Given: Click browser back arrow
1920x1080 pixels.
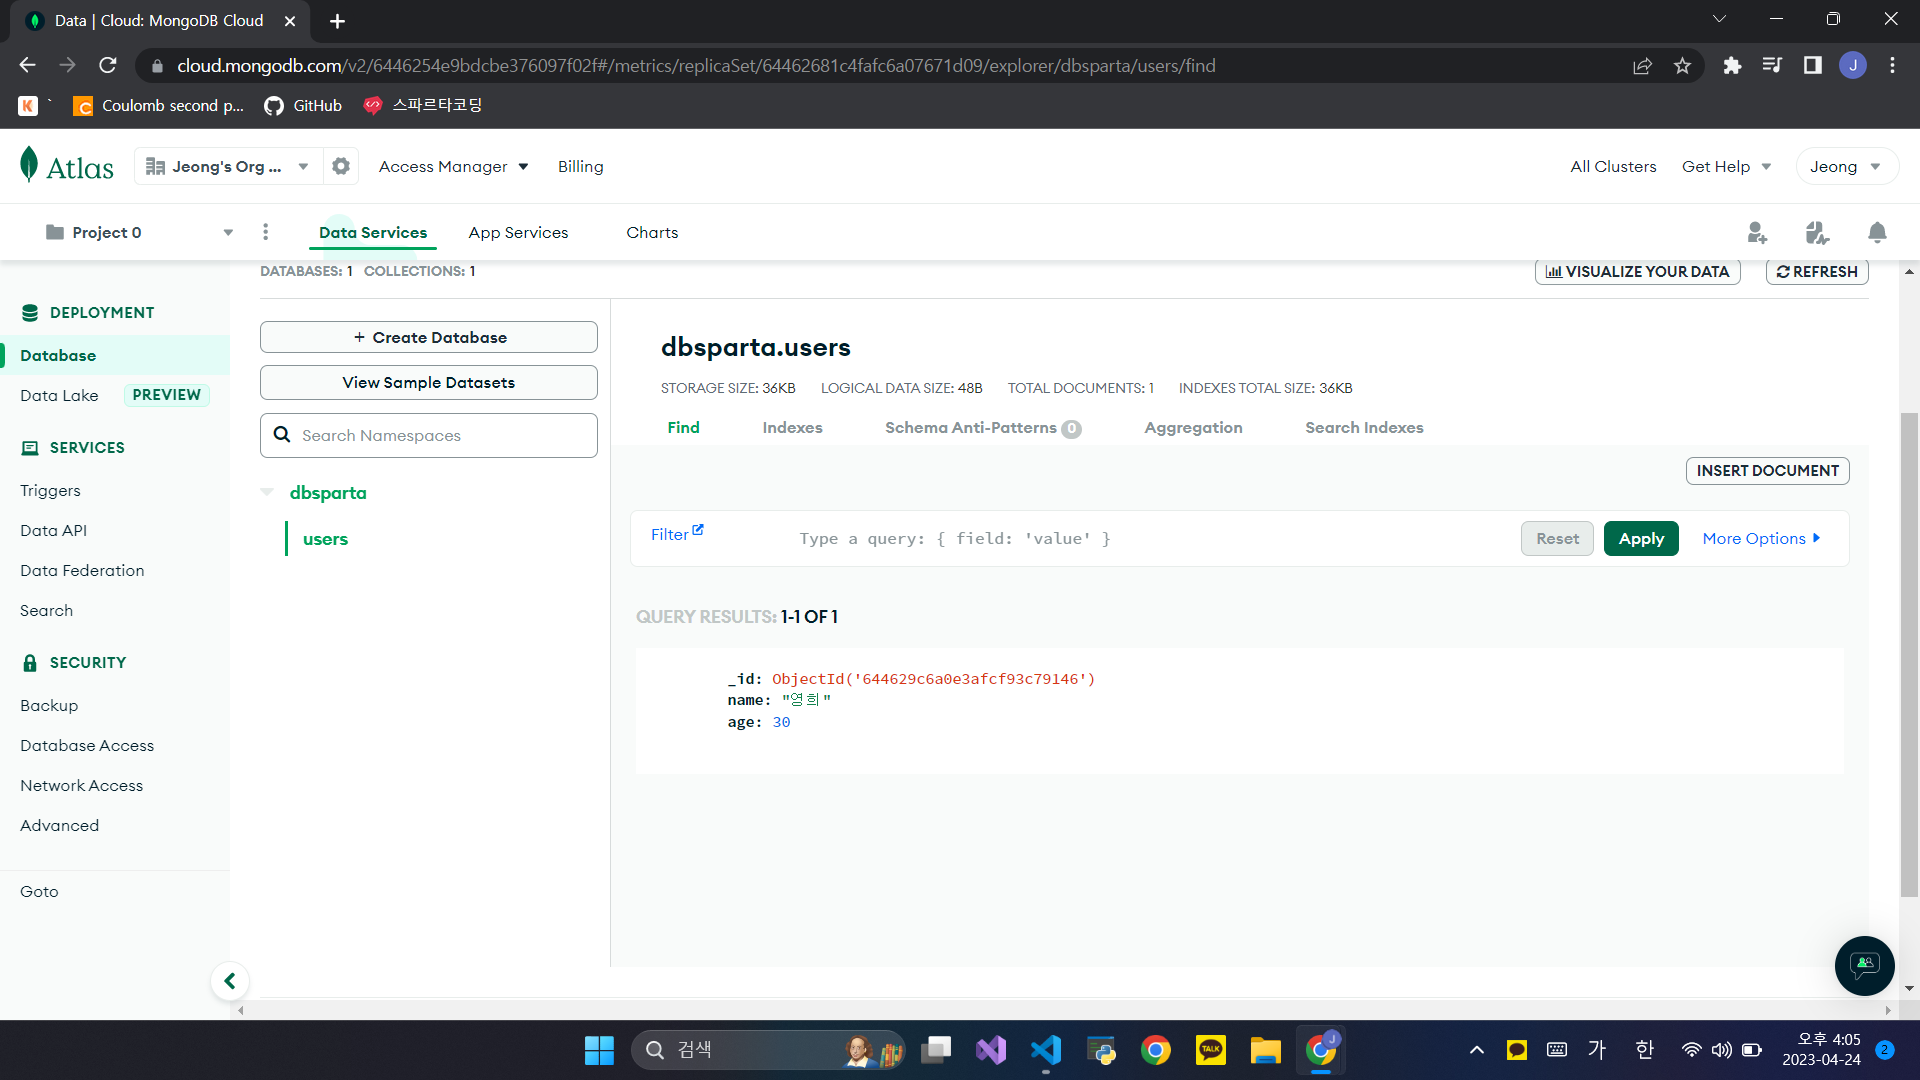Looking at the screenshot, I should 27,65.
